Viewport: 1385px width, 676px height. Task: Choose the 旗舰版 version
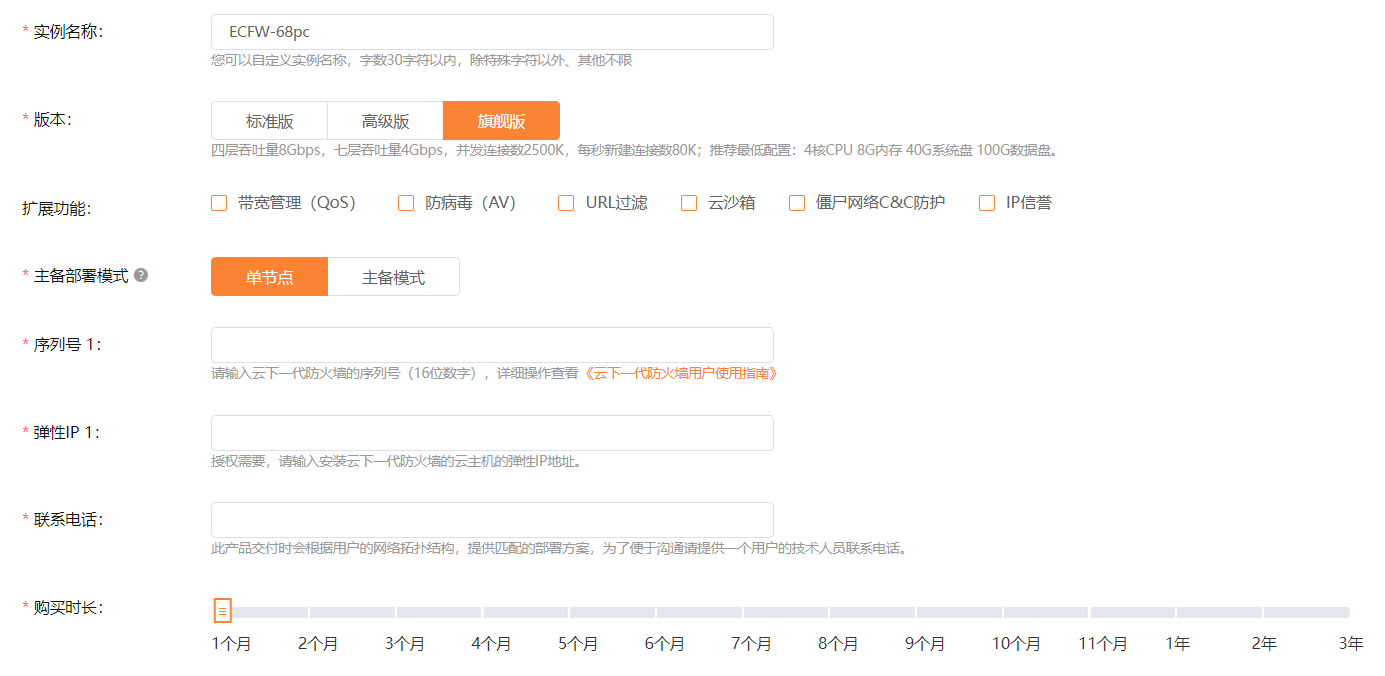501,121
